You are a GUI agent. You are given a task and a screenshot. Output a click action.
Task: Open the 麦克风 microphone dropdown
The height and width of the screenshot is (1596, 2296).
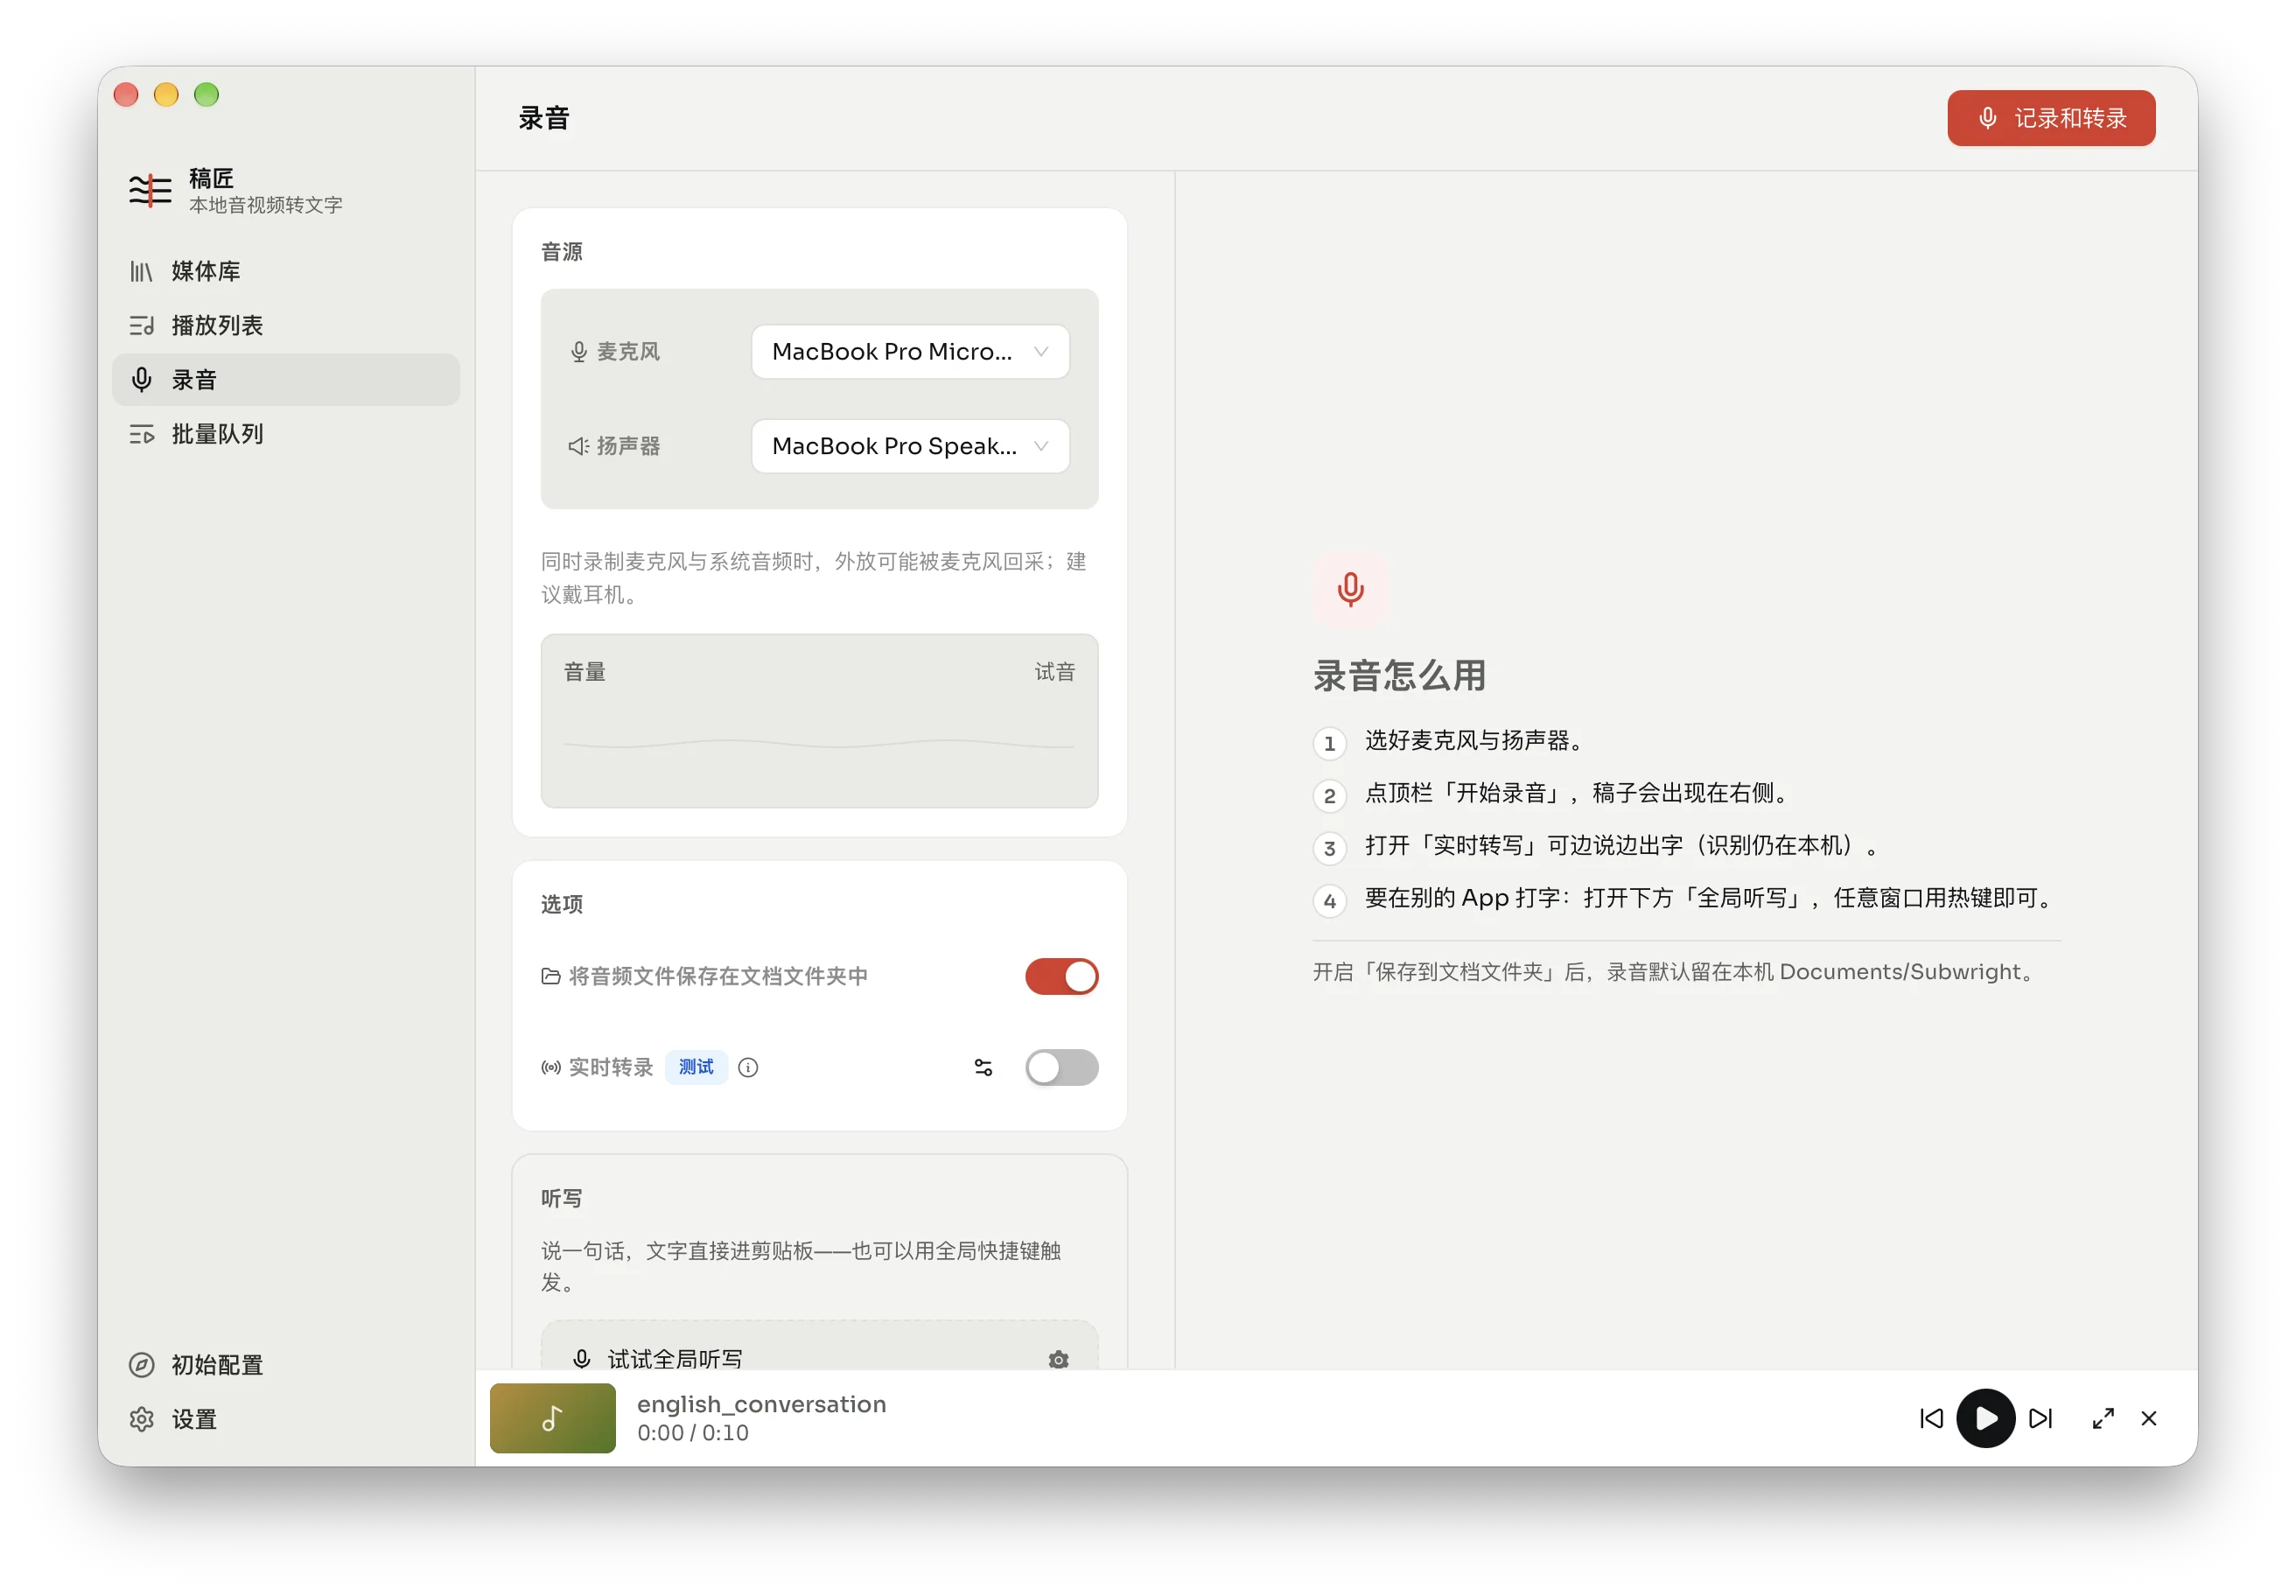pos(910,351)
